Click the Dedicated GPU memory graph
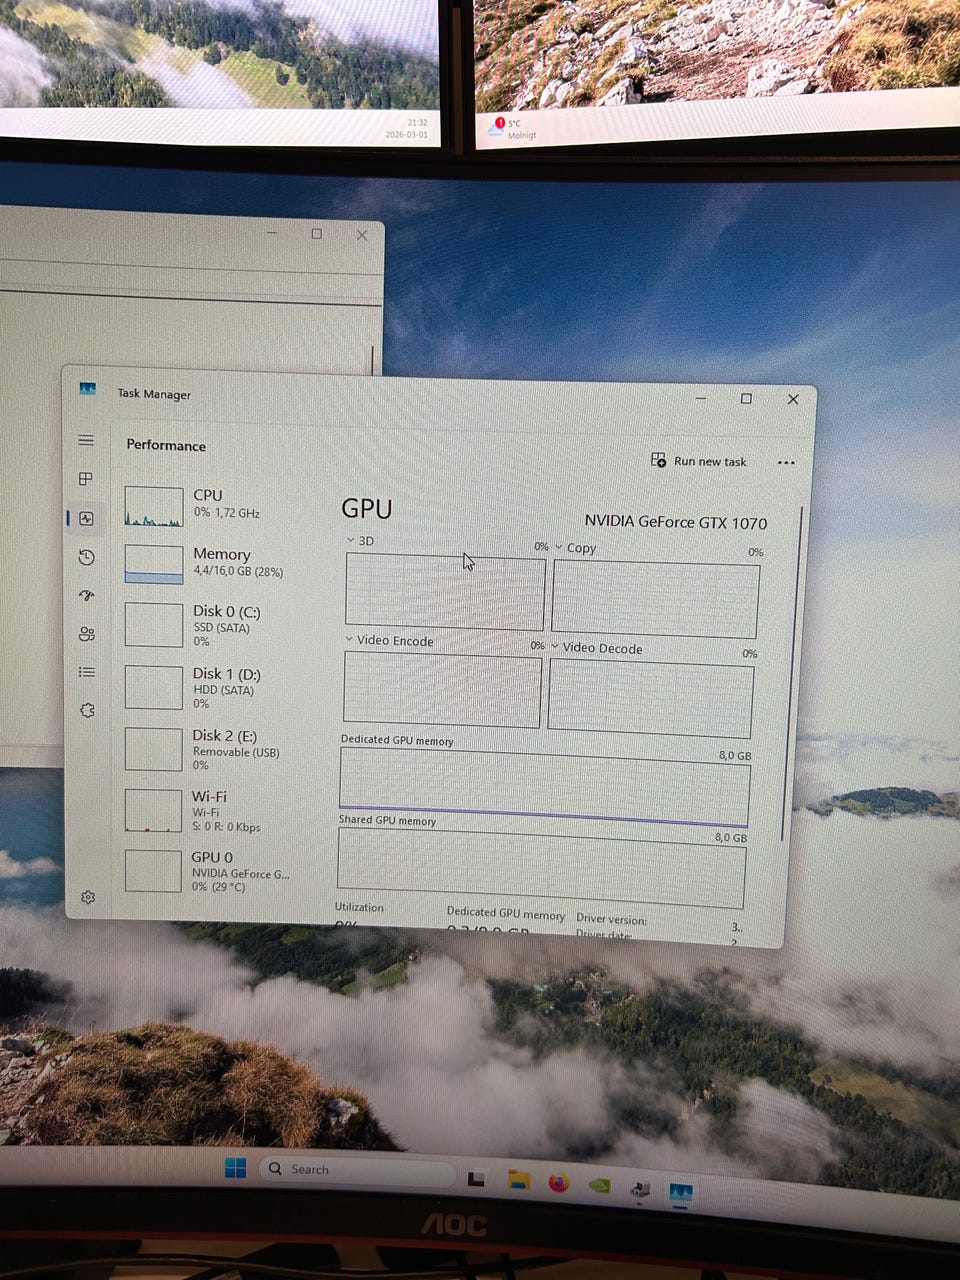 point(545,787)
